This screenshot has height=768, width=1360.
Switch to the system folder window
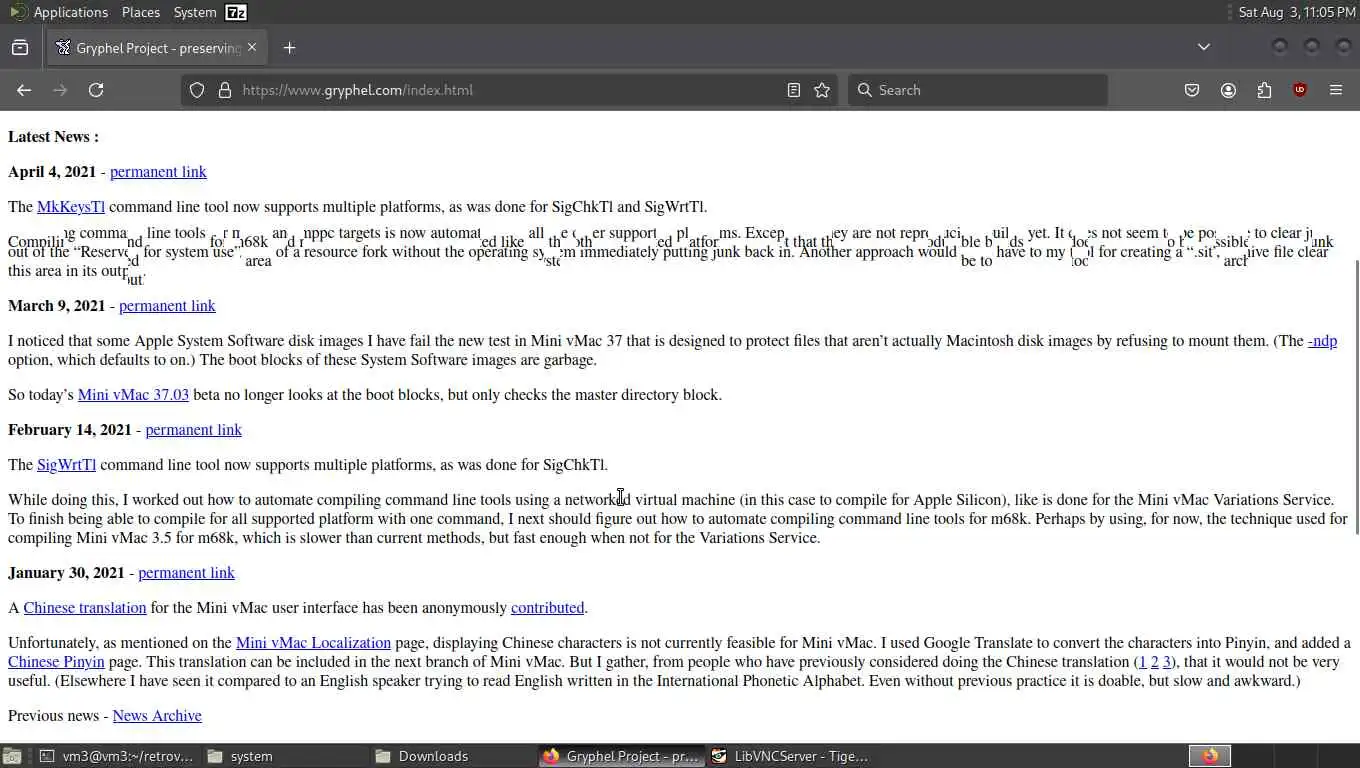(285, 756)
